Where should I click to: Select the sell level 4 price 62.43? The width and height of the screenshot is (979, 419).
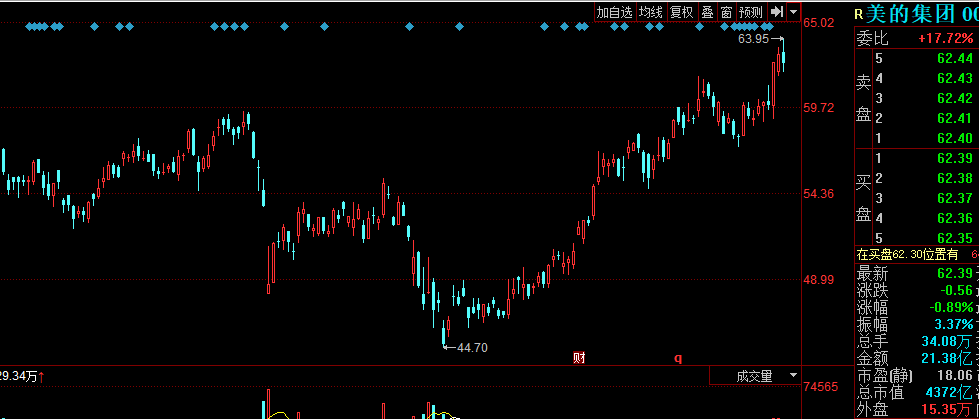tap(955, 79)
